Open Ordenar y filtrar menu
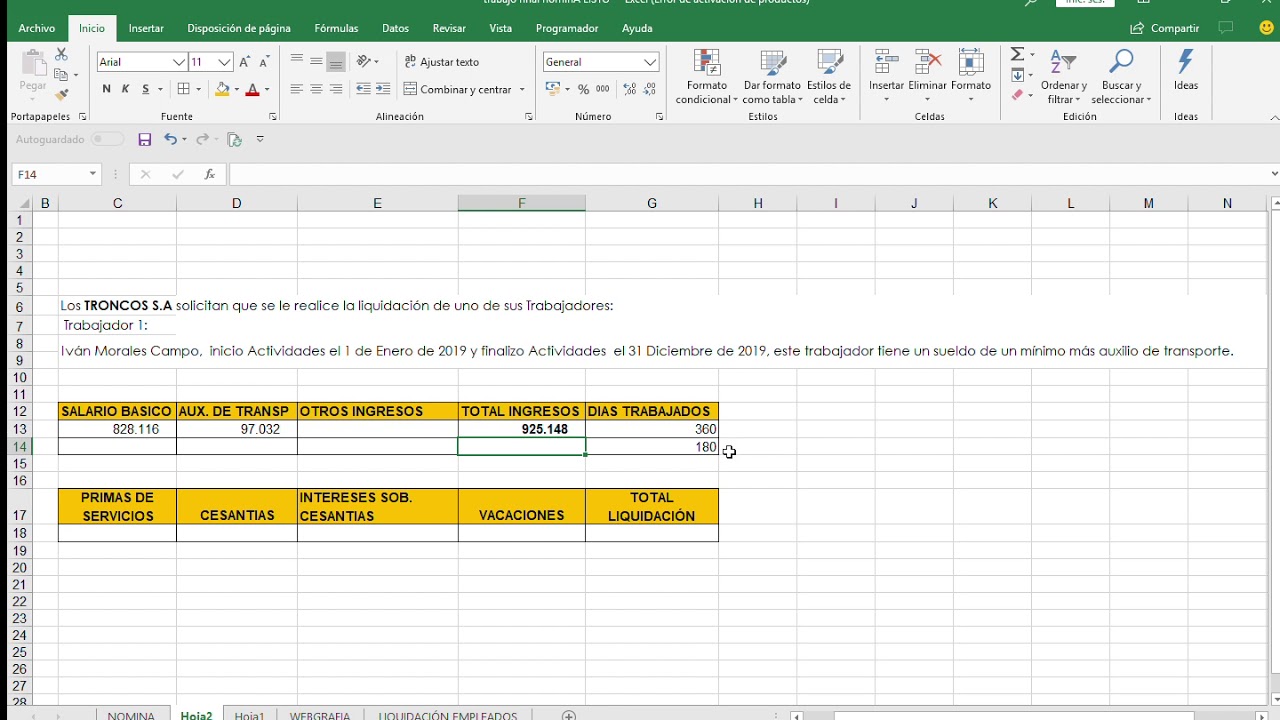The image size is (1280, 720). (1064, 77)
